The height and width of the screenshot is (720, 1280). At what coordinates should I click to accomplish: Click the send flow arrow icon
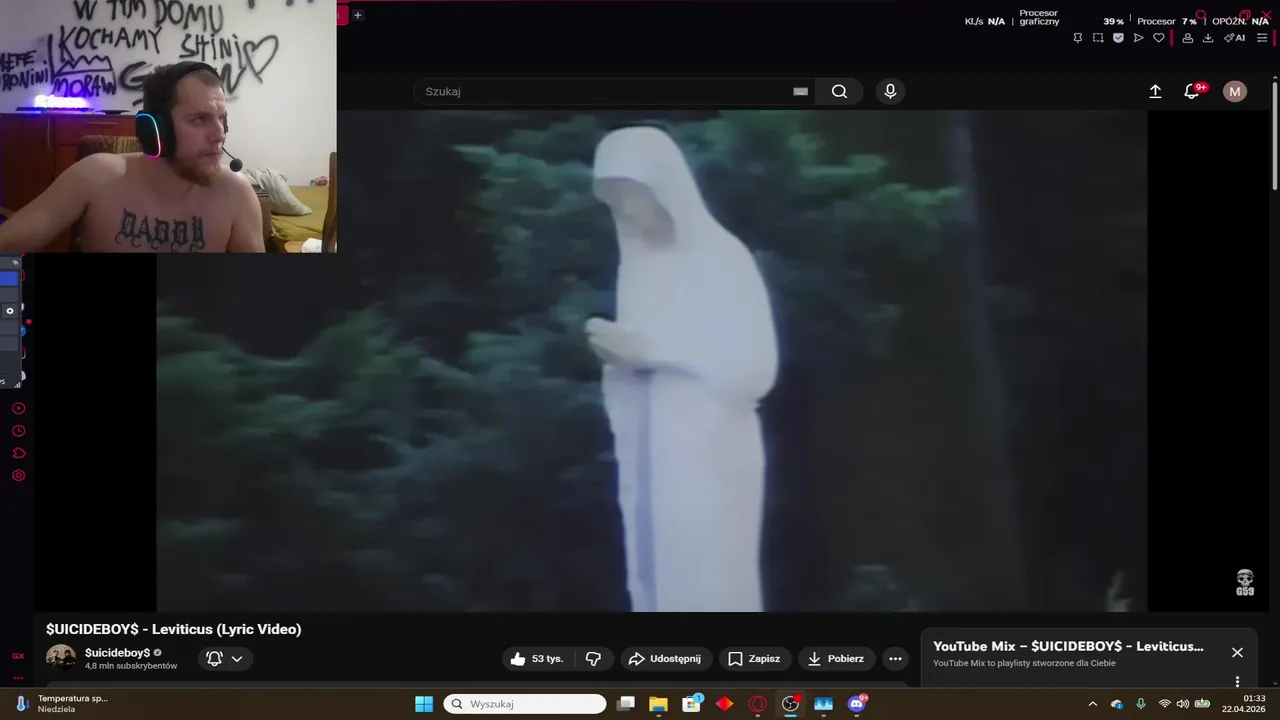click(x=1138, y=38)
